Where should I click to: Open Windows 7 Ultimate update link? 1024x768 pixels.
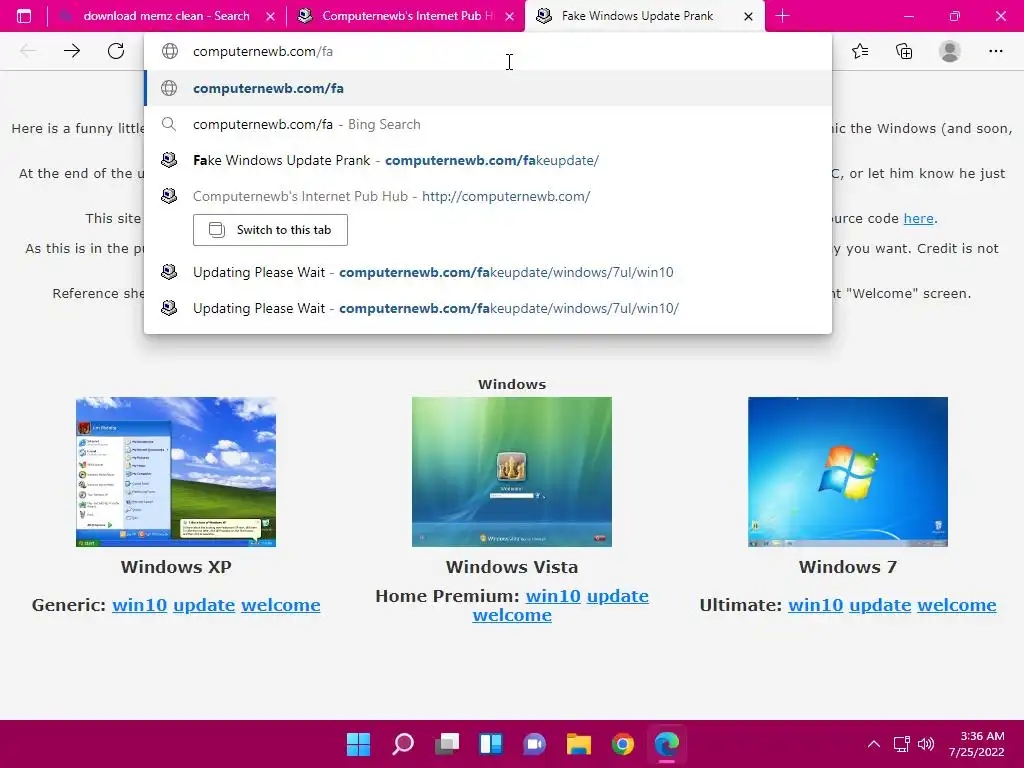(x=880, y=605)
